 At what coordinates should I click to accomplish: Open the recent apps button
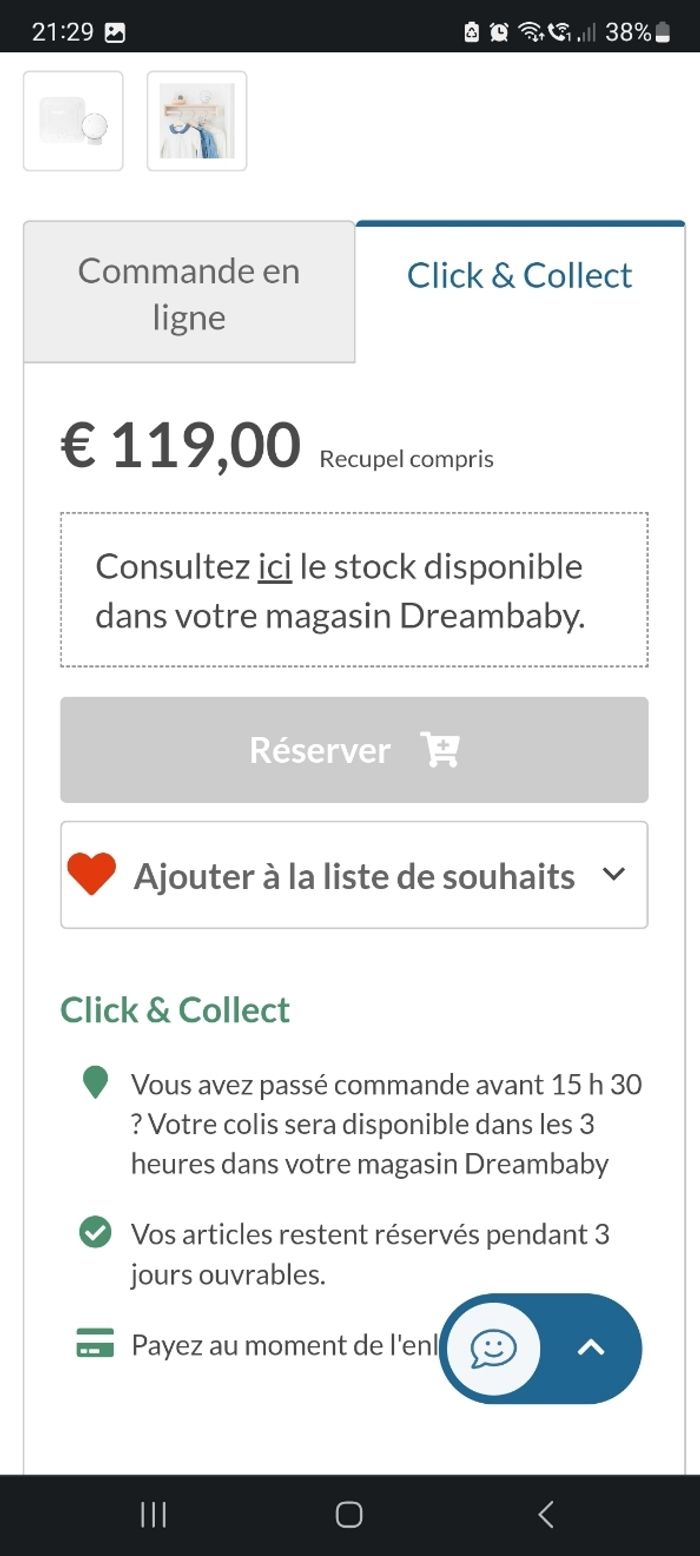pos(153,1514)
